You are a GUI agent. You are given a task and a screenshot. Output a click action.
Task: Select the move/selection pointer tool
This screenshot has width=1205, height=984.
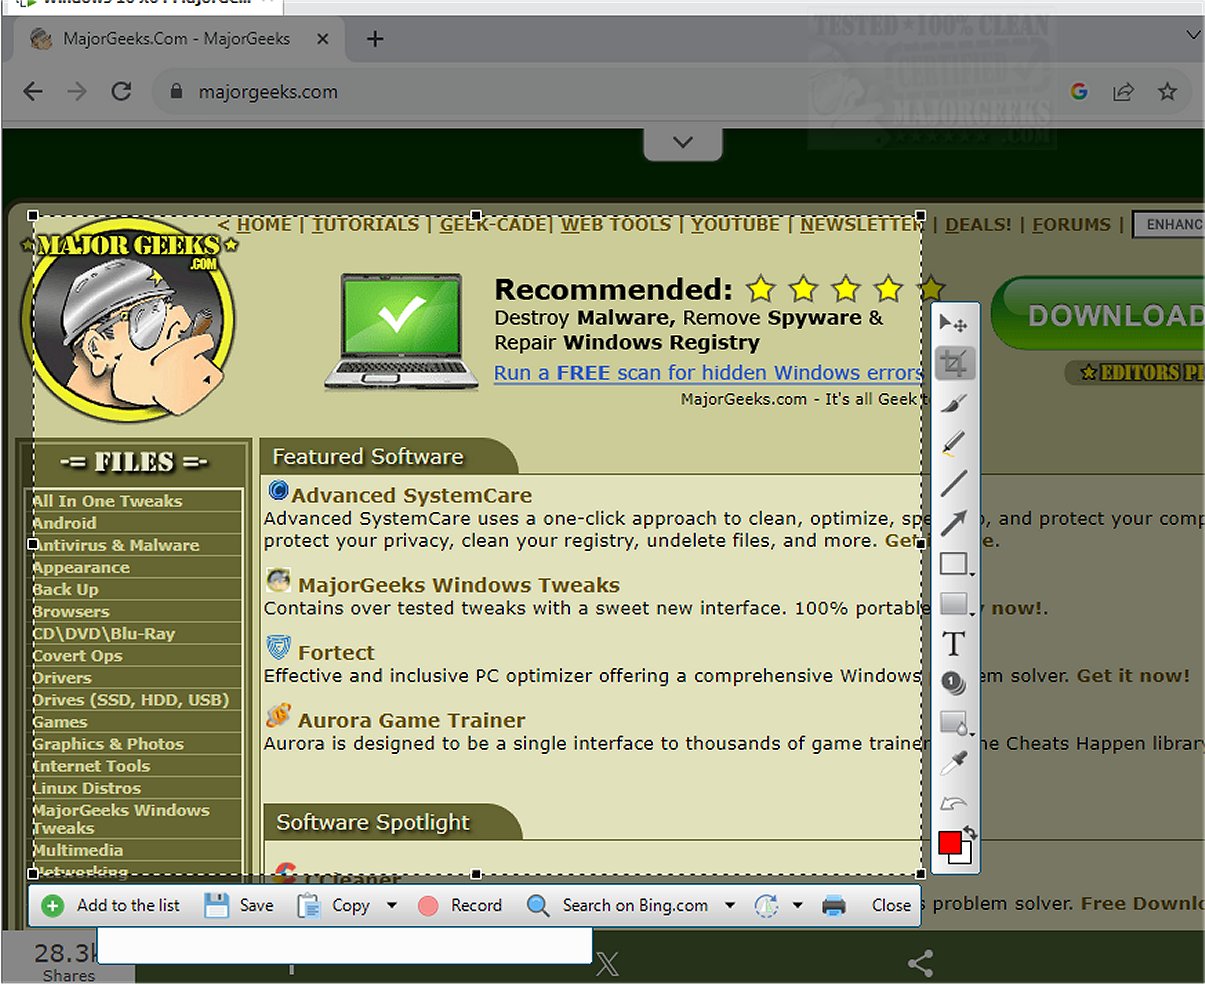click(953, 324)
